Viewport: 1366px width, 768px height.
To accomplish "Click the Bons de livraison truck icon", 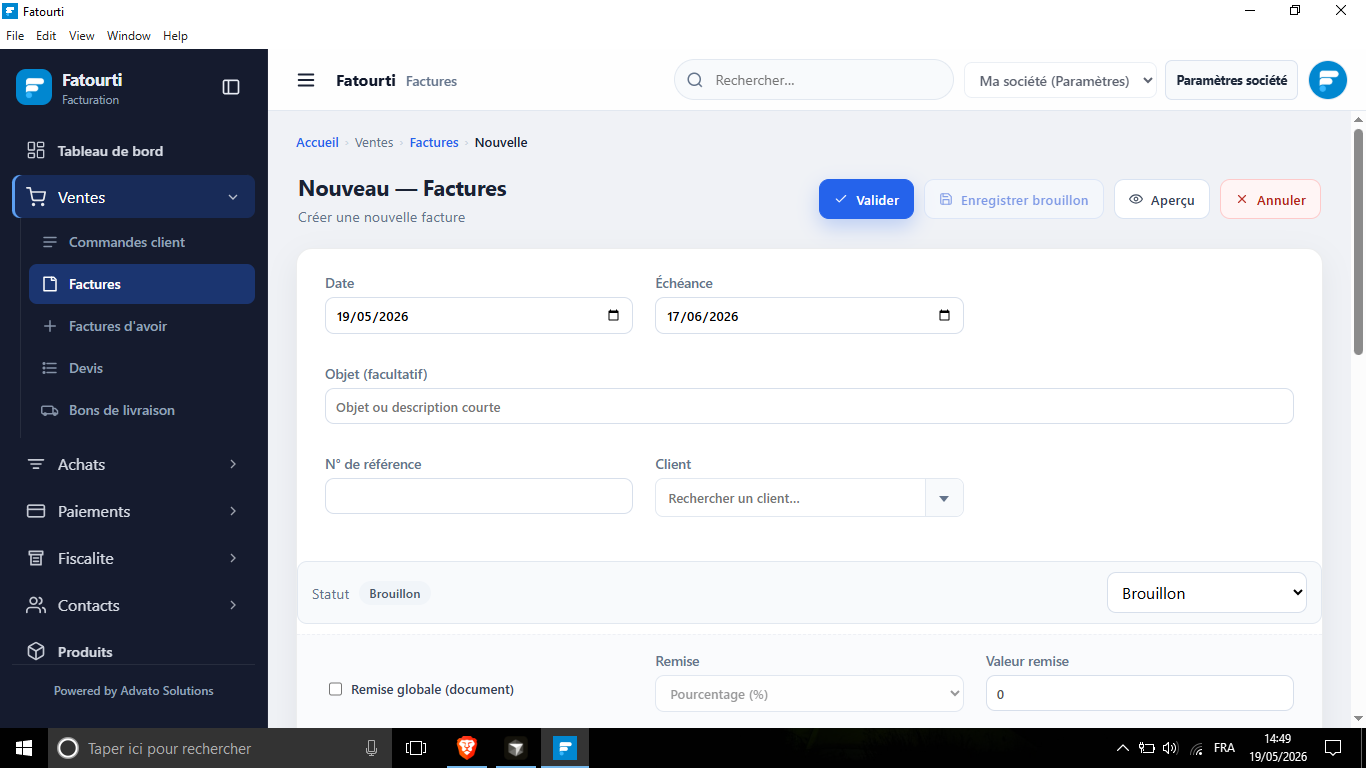I will [x=49, y=410].
